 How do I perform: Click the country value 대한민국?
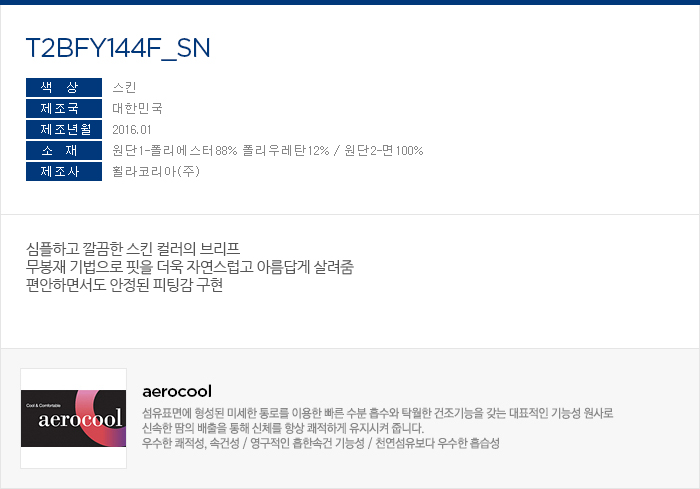point(137,108)
